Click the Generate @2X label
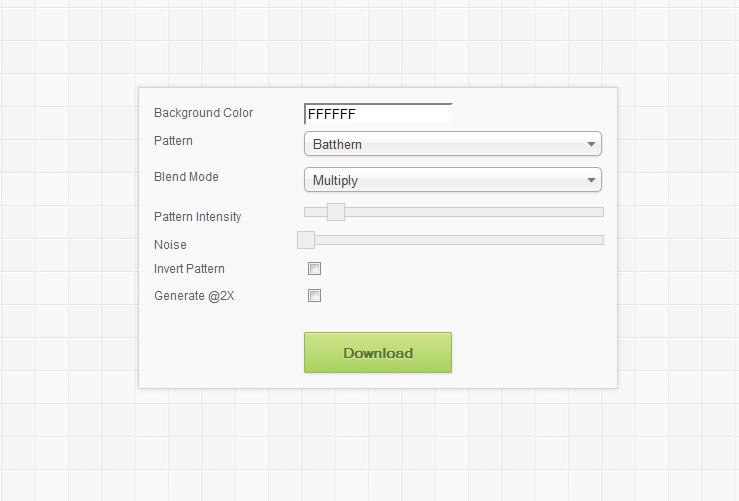739x501 pixels. click(194, 296)
